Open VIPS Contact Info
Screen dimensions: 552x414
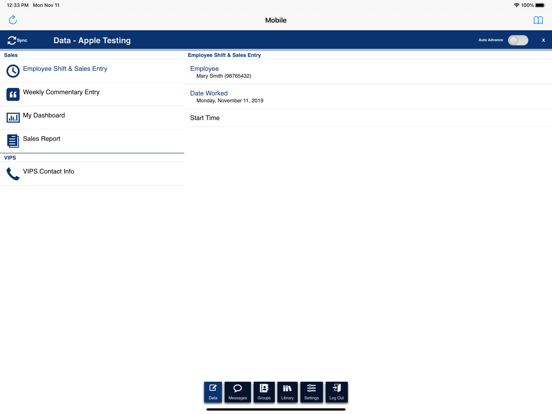(92, 174)
